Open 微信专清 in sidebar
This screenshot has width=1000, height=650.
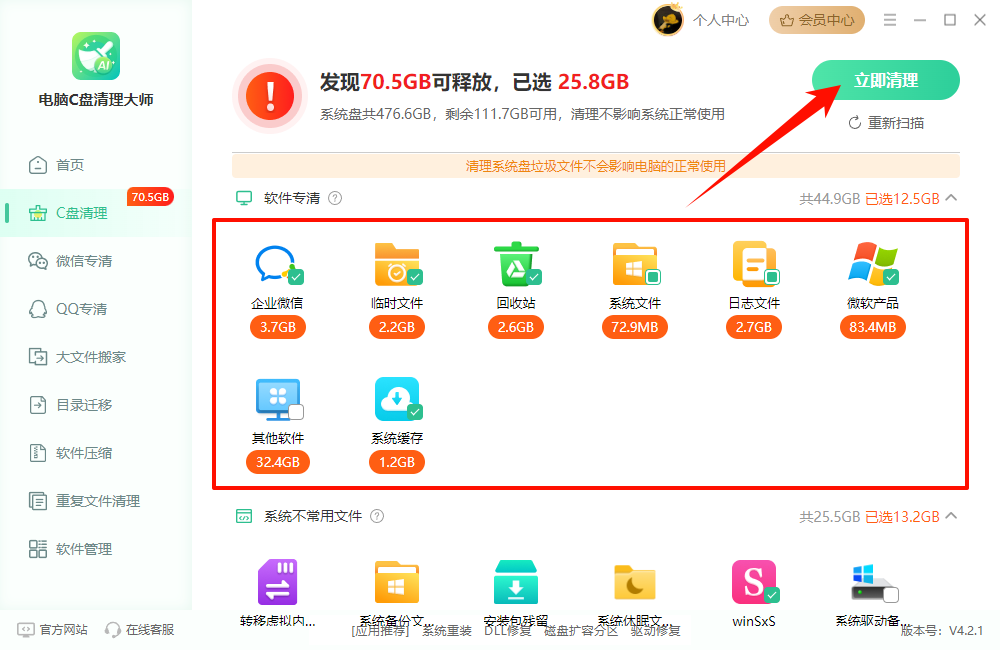click(x=71, y=261)
